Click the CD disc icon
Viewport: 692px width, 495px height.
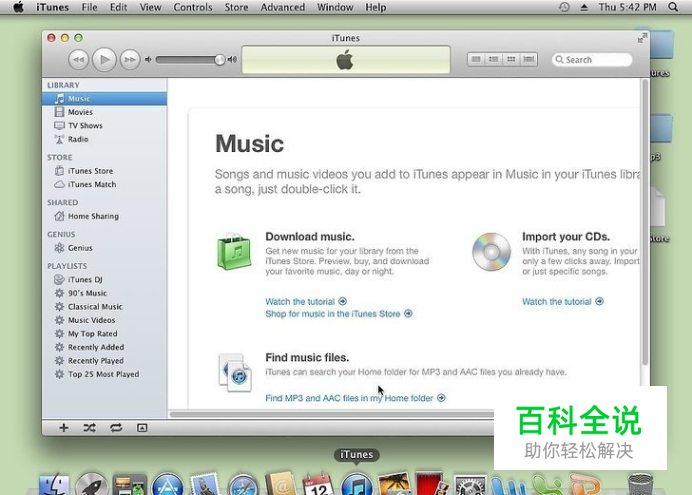491,251
